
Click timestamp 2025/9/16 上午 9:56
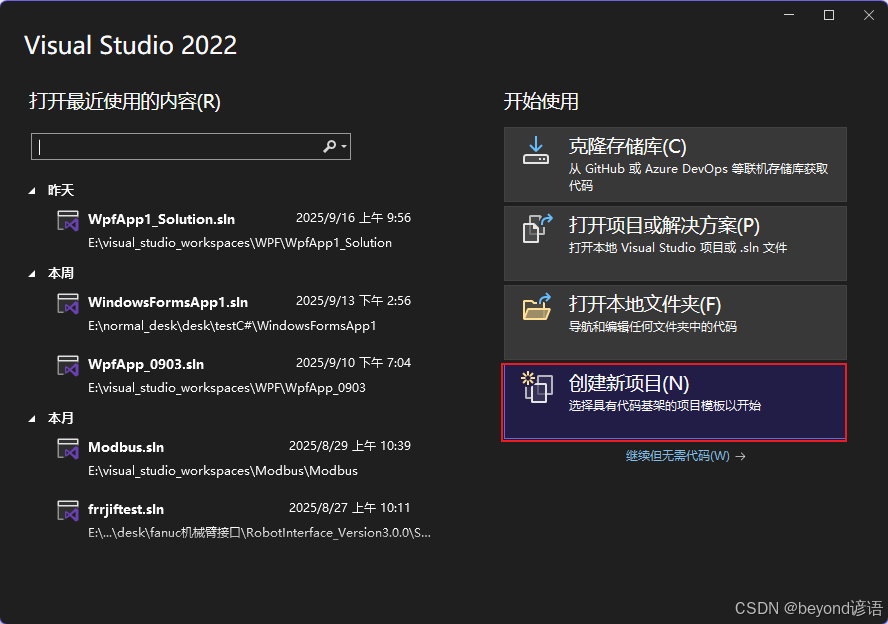pos(353,218)
